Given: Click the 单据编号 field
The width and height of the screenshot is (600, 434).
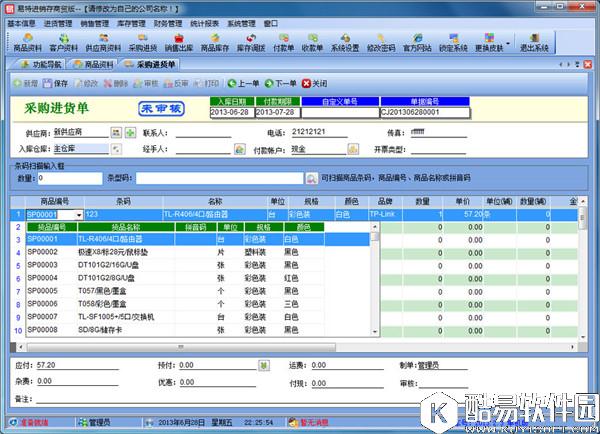Looking at the screenshot, I should point(425,112).
